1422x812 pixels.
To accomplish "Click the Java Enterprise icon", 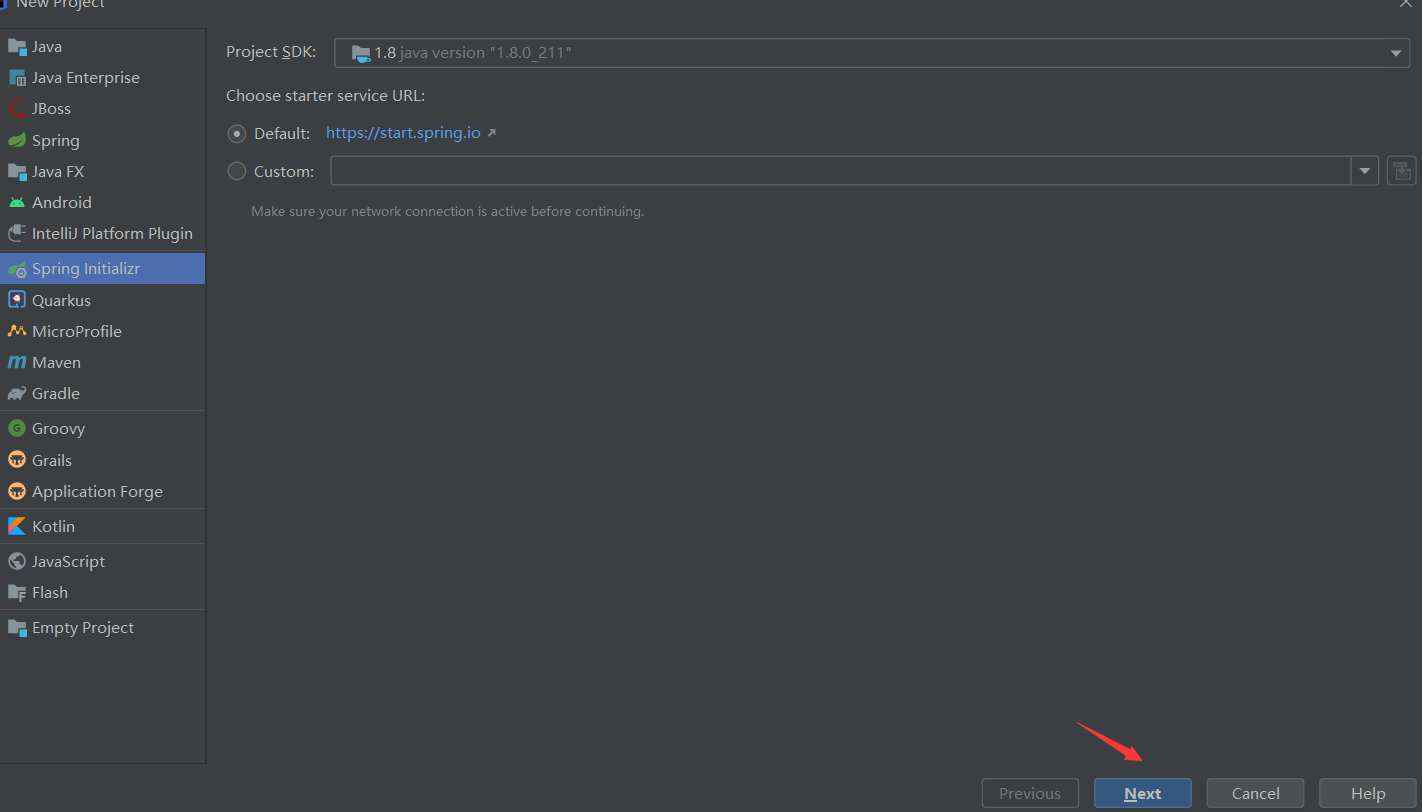I will click(x=16, y=77).
